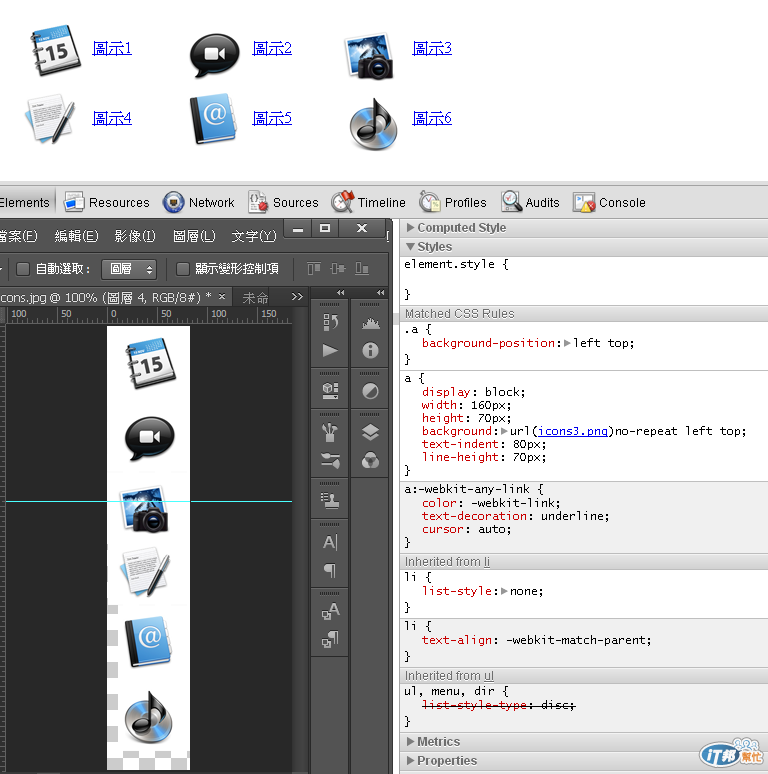The image size is (768, 774).
Task: Switch to the Timeline tab
Action: (x=368, y=202)
